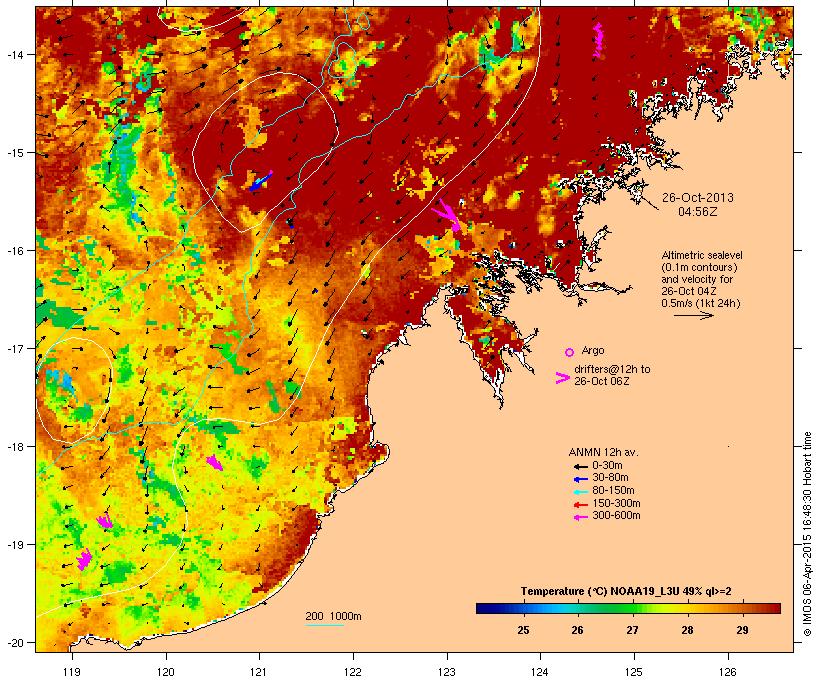Viewport: 820px width, 680px height.
Task: Click the magenta Argo circle legend symbol
Action: tap(570, 352)
